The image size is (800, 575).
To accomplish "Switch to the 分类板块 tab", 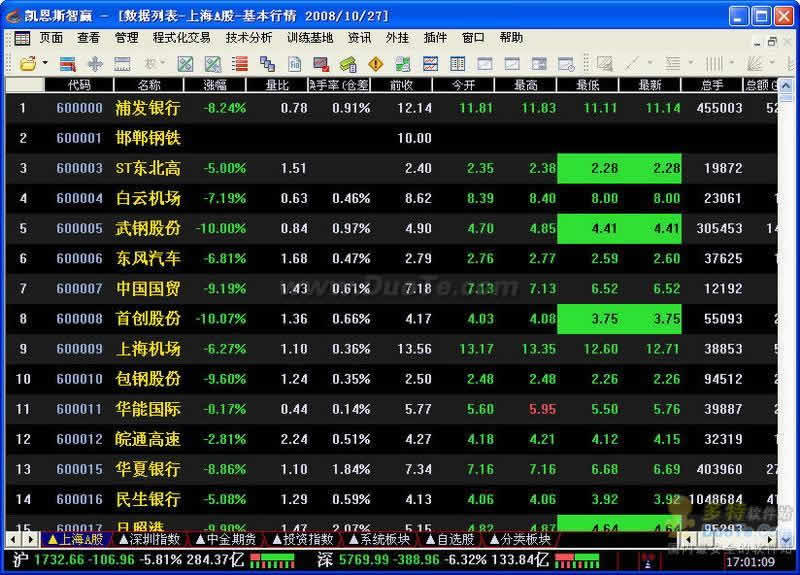I will tap(520, 539).
